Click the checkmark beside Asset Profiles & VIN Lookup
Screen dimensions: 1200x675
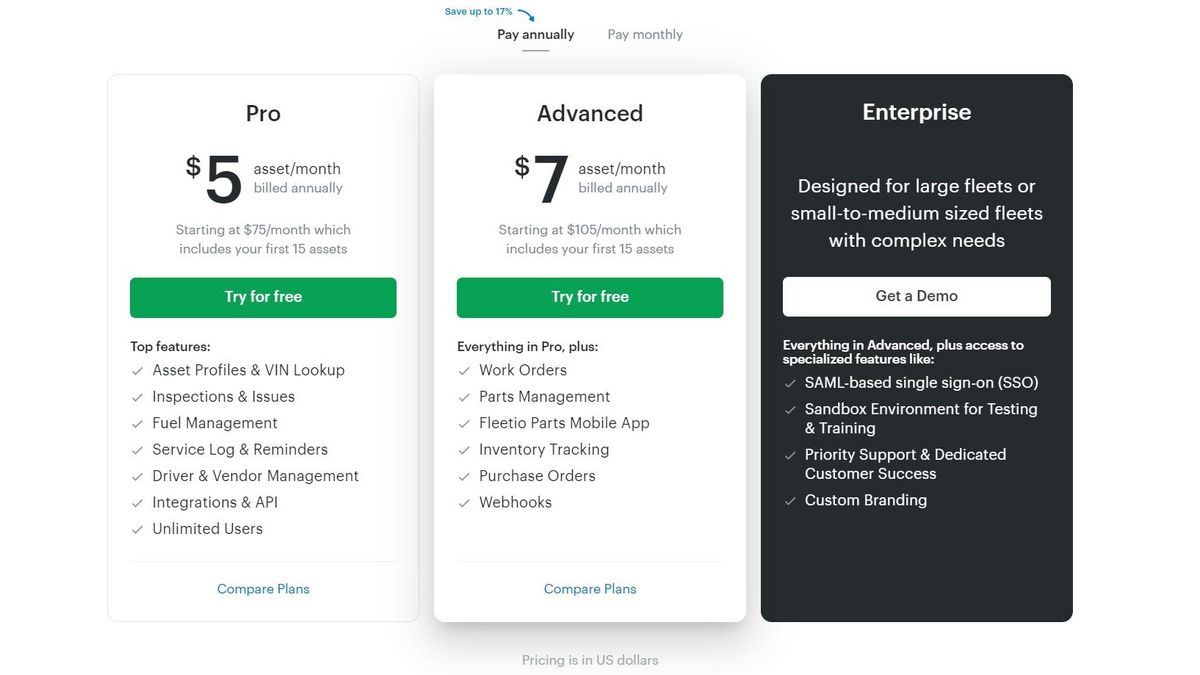coord(138,370)
